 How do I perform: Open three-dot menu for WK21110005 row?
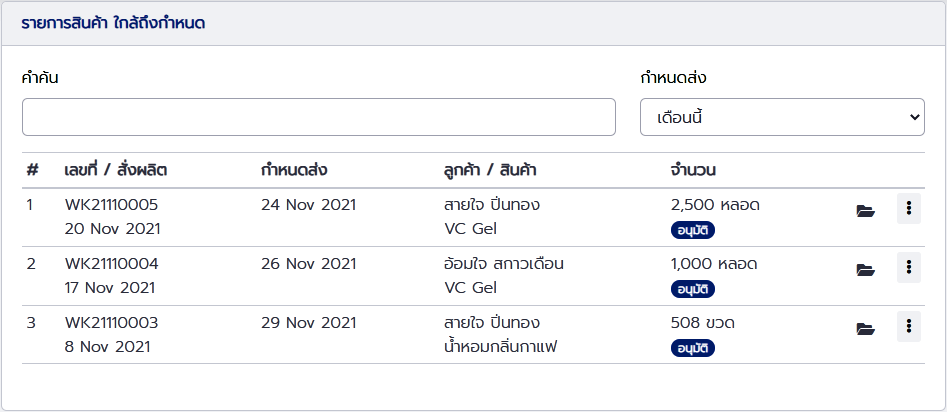(908, 208)
